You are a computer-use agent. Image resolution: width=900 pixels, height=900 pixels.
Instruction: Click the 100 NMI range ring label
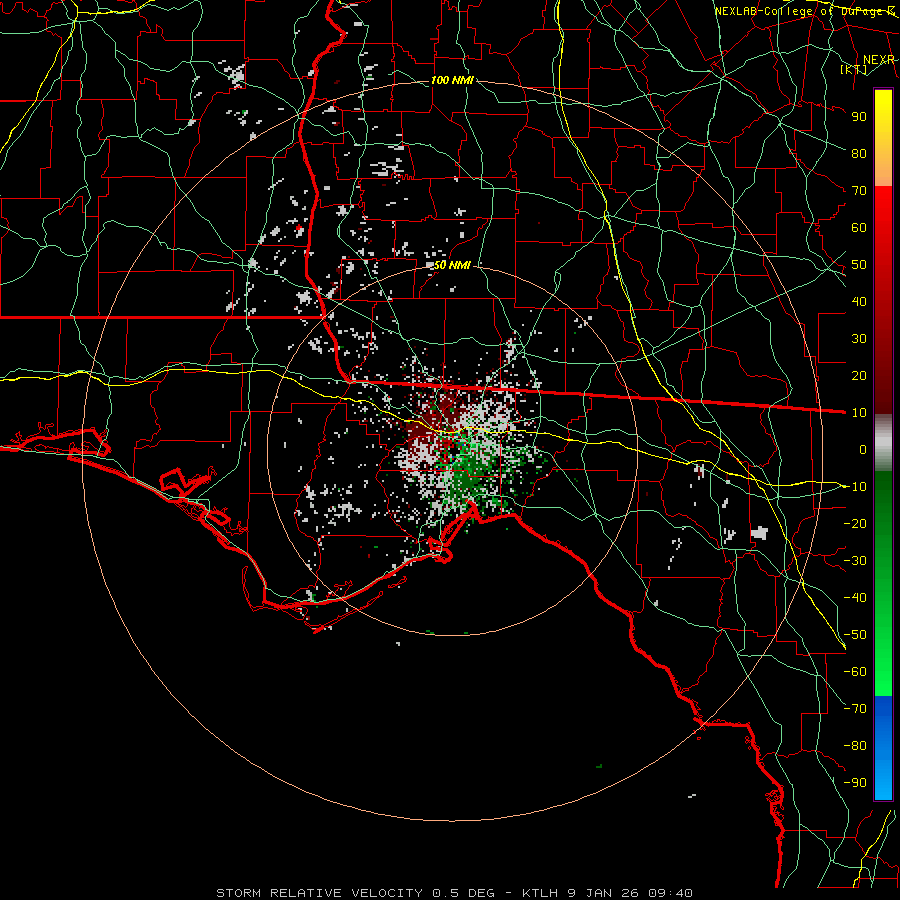[x=452, y=80]
